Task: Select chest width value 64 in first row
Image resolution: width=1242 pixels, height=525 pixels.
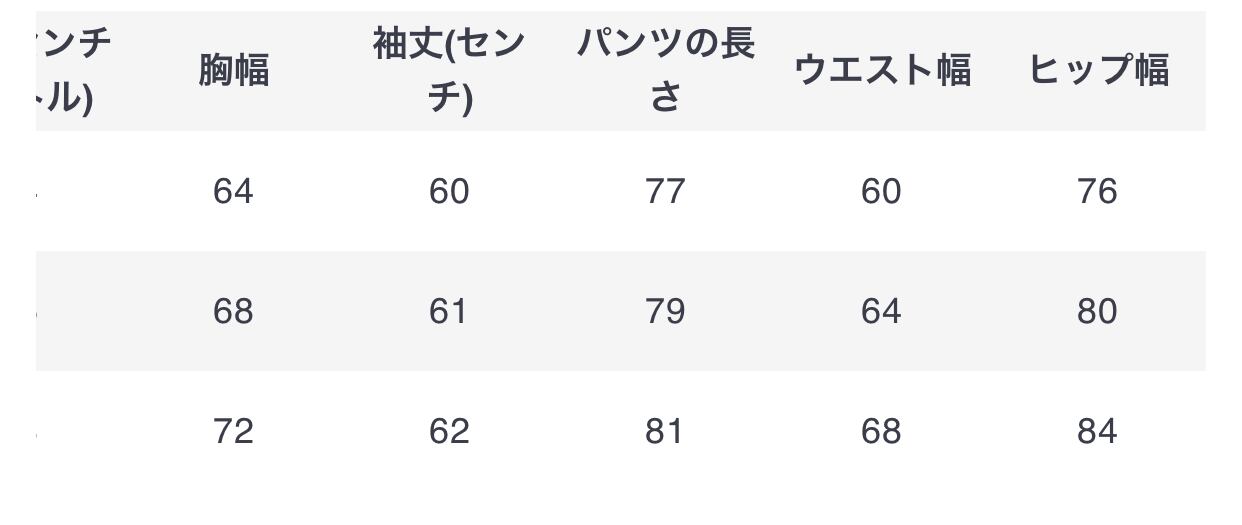Action: (233, 191)
